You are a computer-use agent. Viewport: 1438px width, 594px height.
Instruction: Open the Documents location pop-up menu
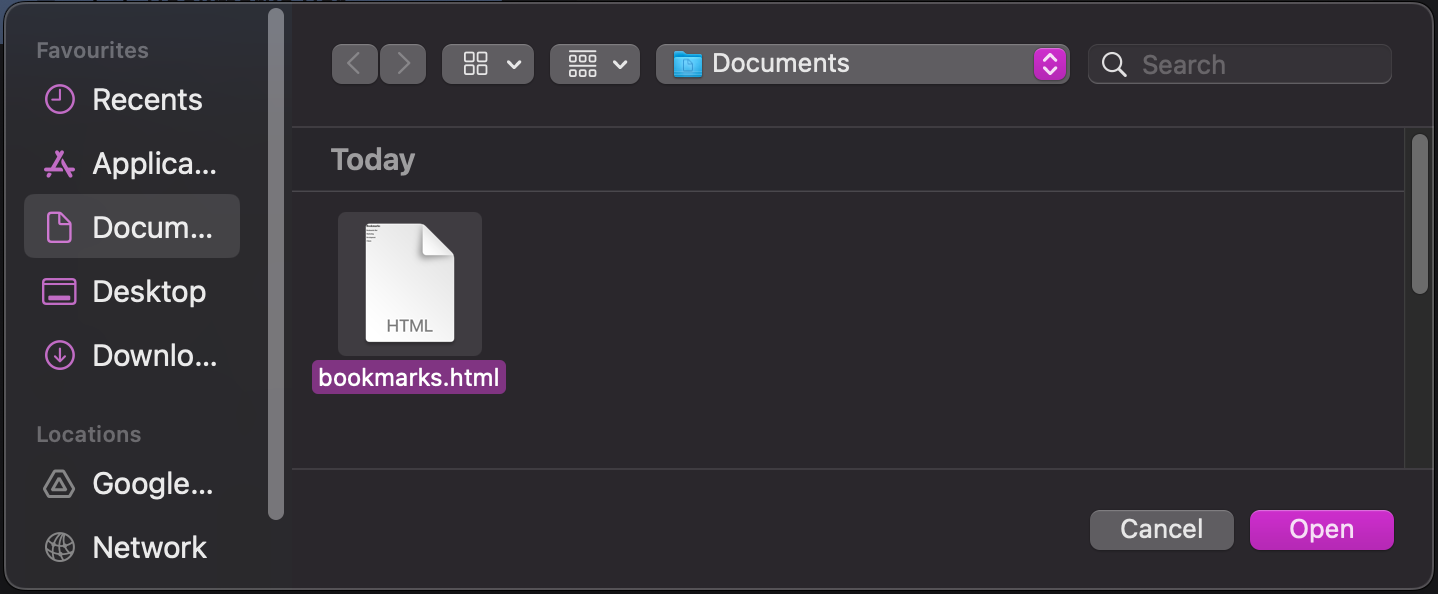[862, 64]
